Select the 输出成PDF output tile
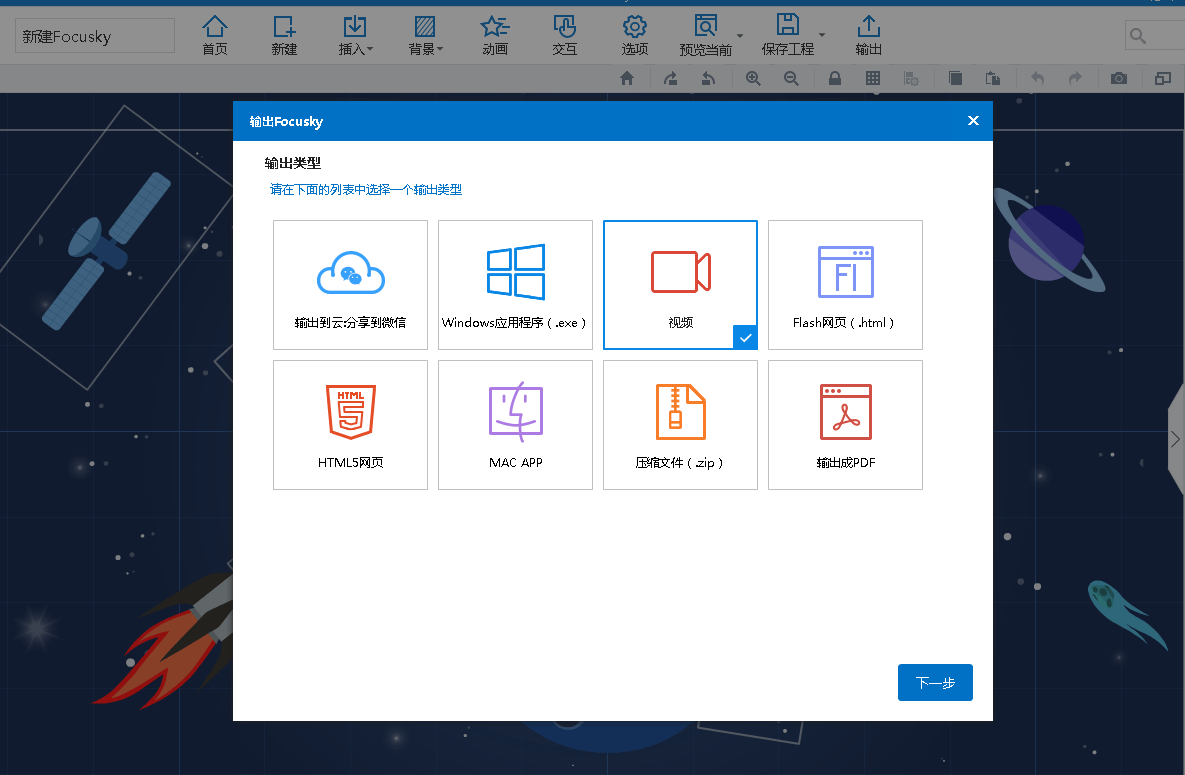The image size is (1185, 775). pos(845,425)
